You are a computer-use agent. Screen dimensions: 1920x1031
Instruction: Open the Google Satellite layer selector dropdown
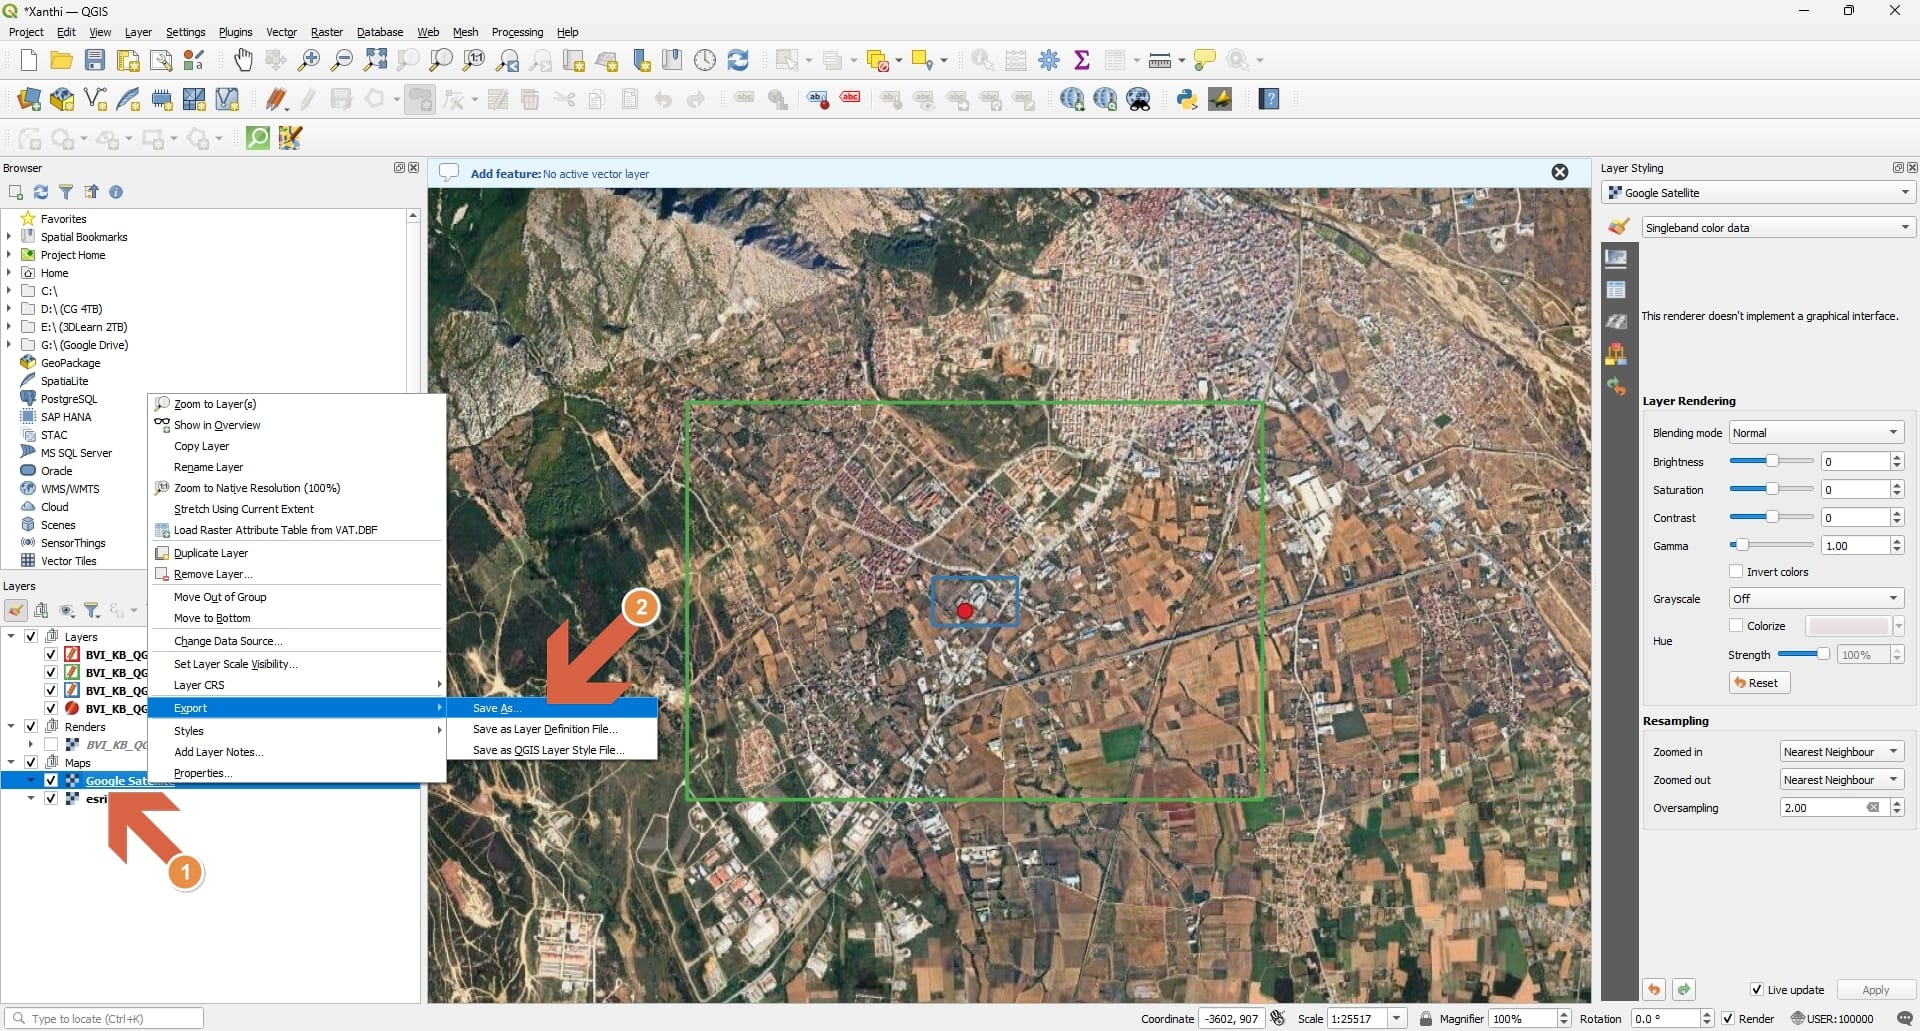point(1759,193)
